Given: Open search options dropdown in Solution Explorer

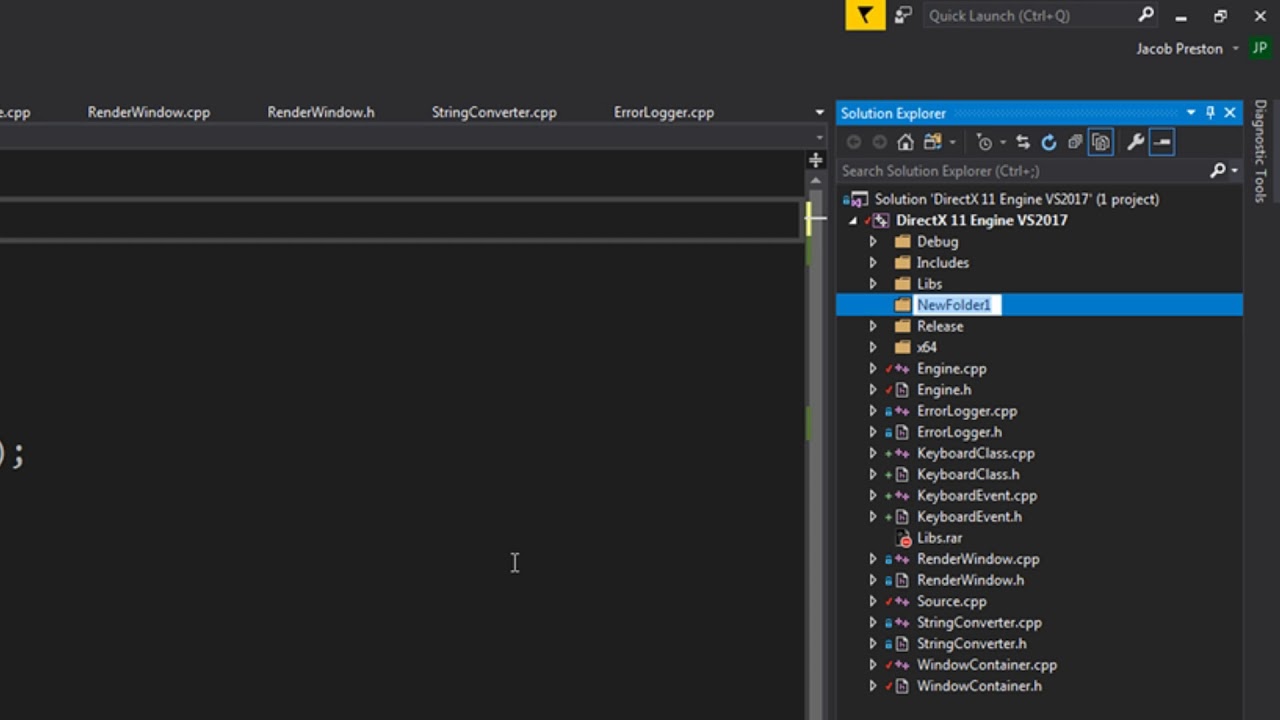Looking at the screenshot, I should click(x=1235, y=171).
